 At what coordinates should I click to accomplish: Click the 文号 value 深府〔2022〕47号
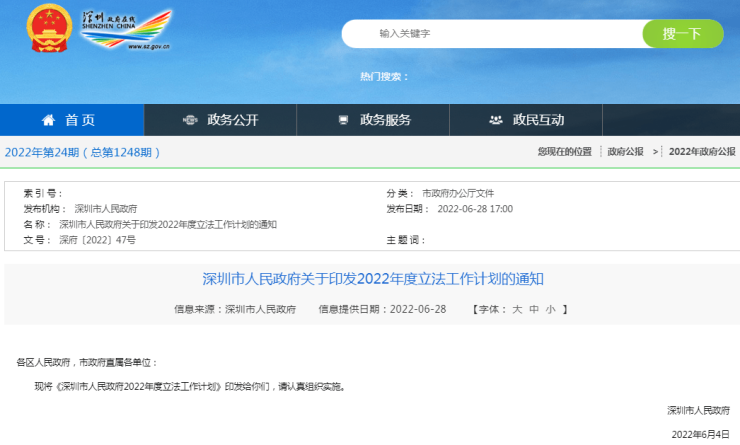pos(97,240)
